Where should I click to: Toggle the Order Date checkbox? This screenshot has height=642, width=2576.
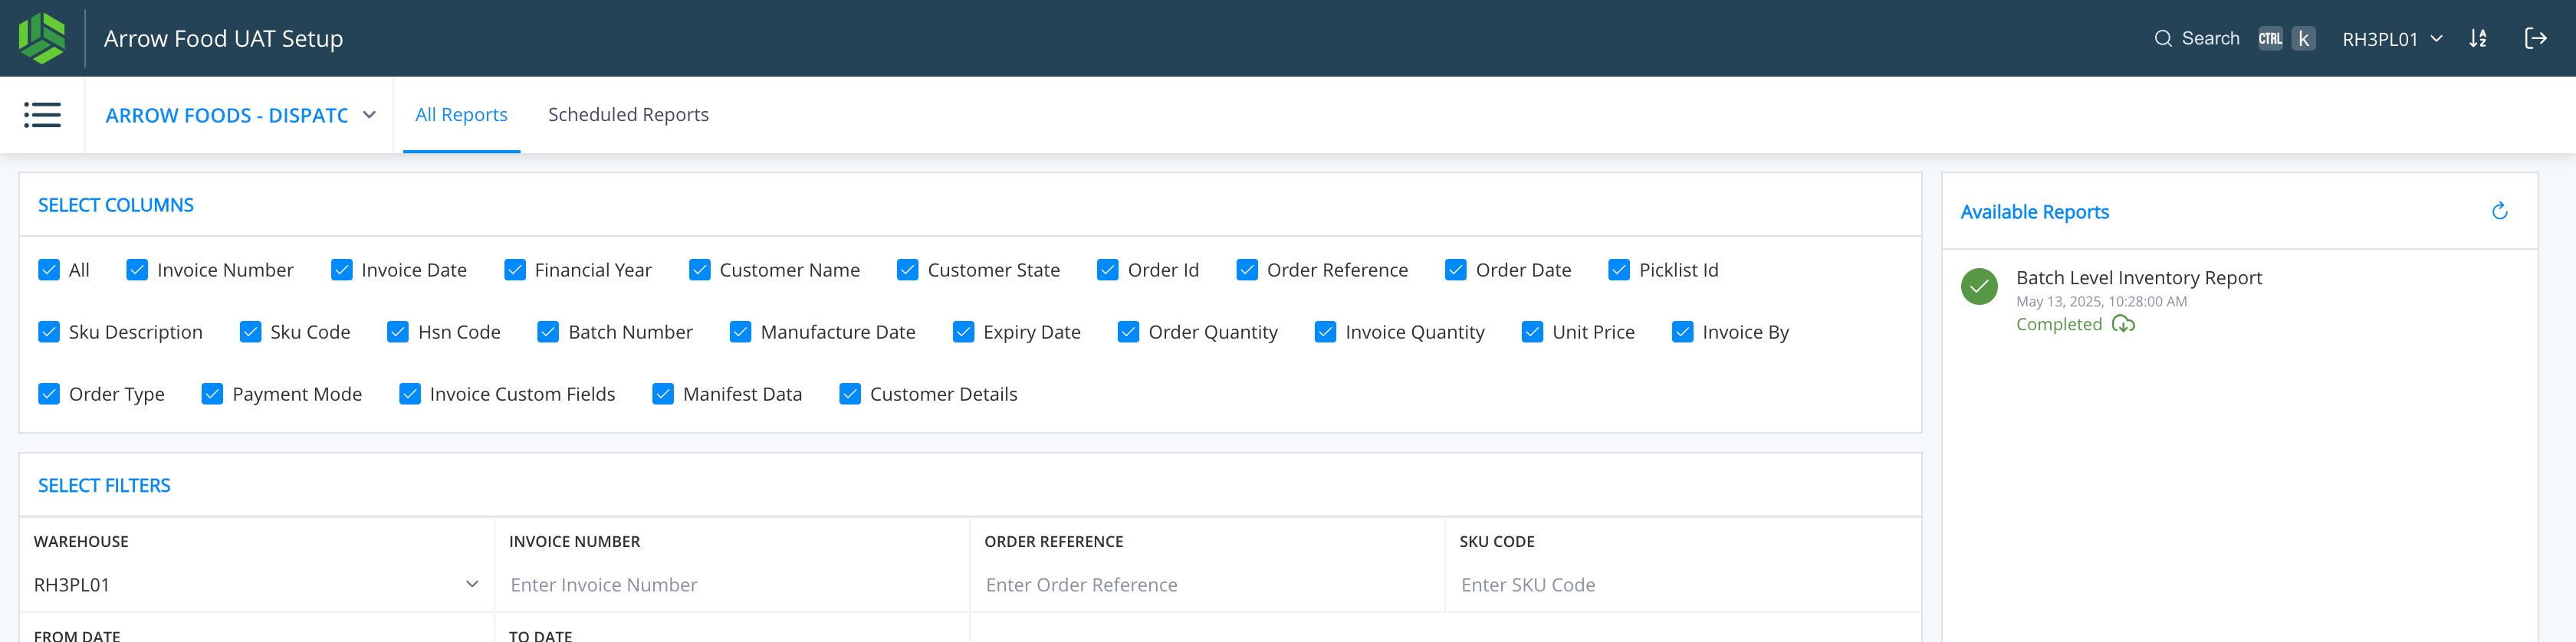pyautogui.click(x=1456, y=270)
